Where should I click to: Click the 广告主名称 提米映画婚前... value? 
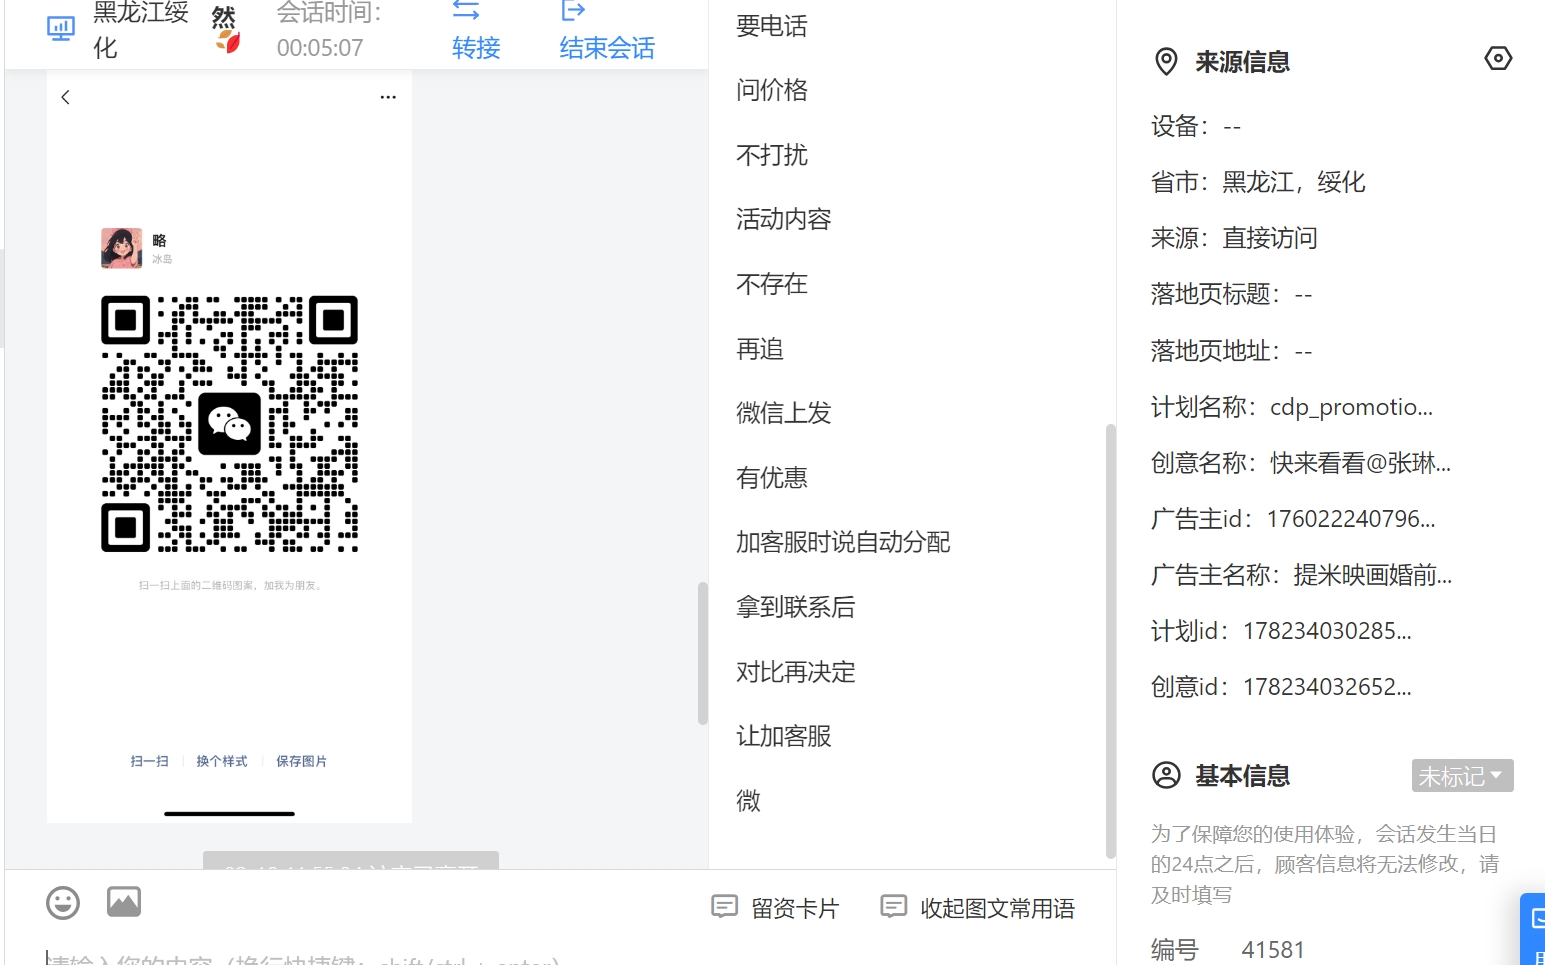1372,575
